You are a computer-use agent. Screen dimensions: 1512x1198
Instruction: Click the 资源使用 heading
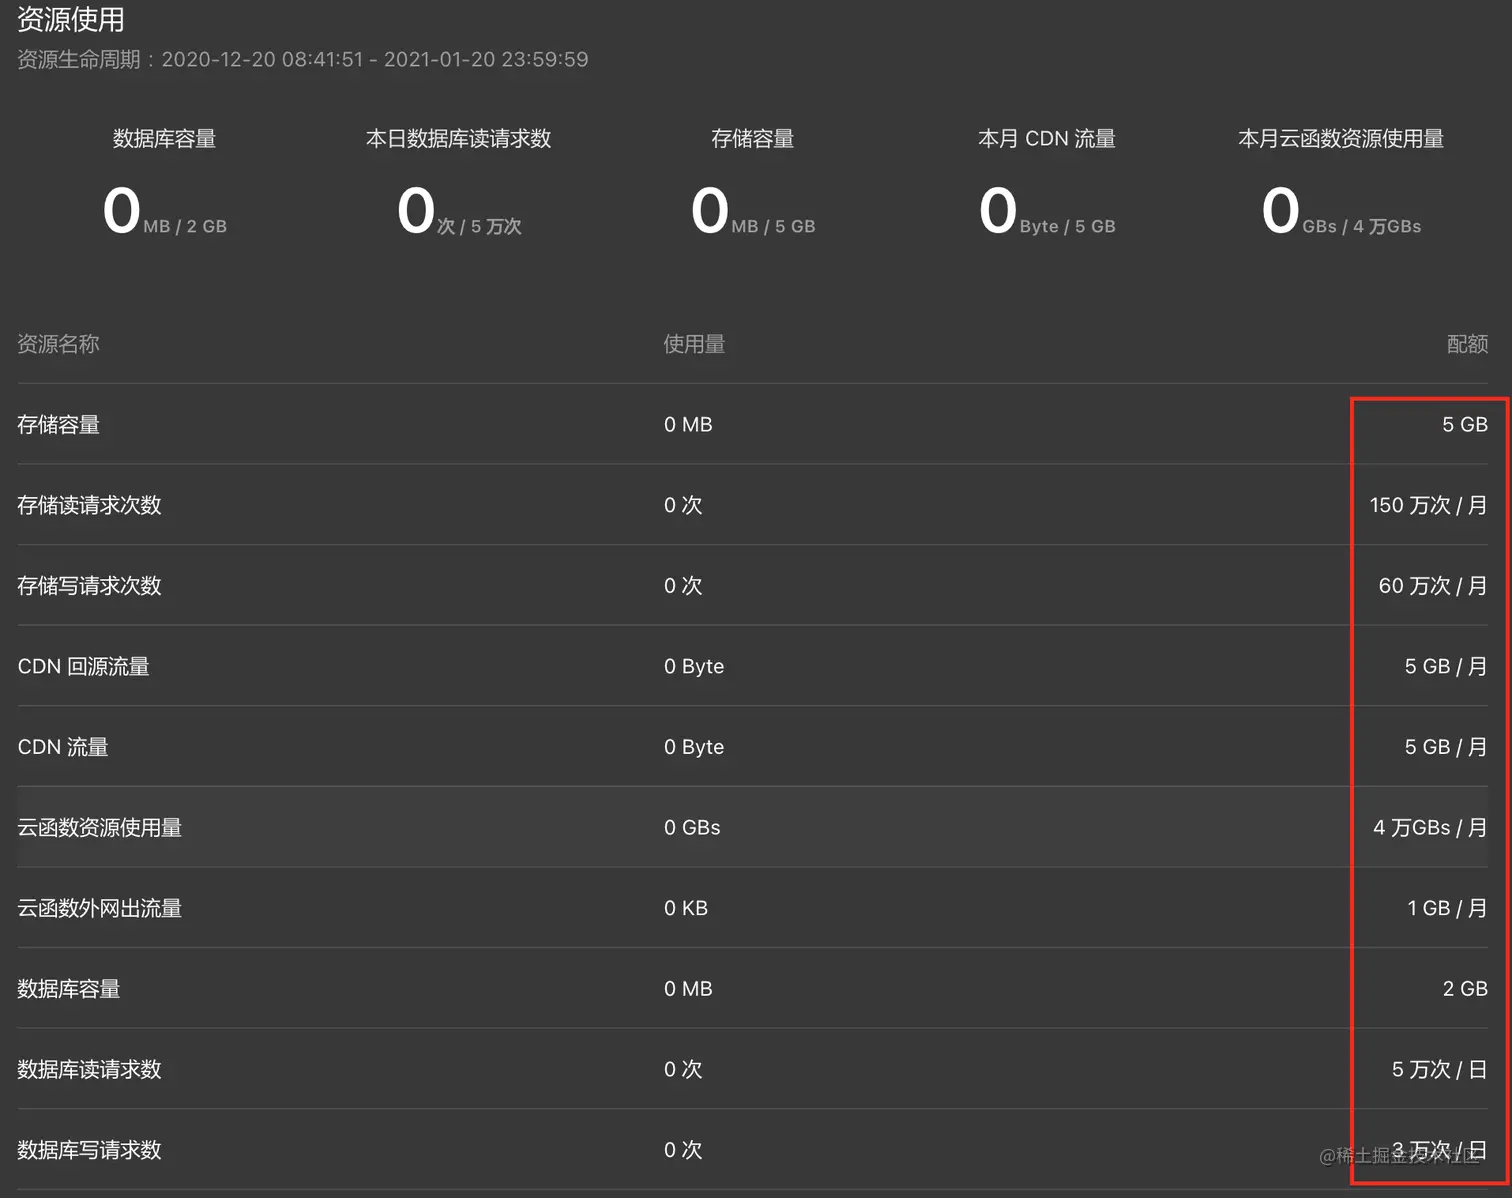click(x=71, y=19)
